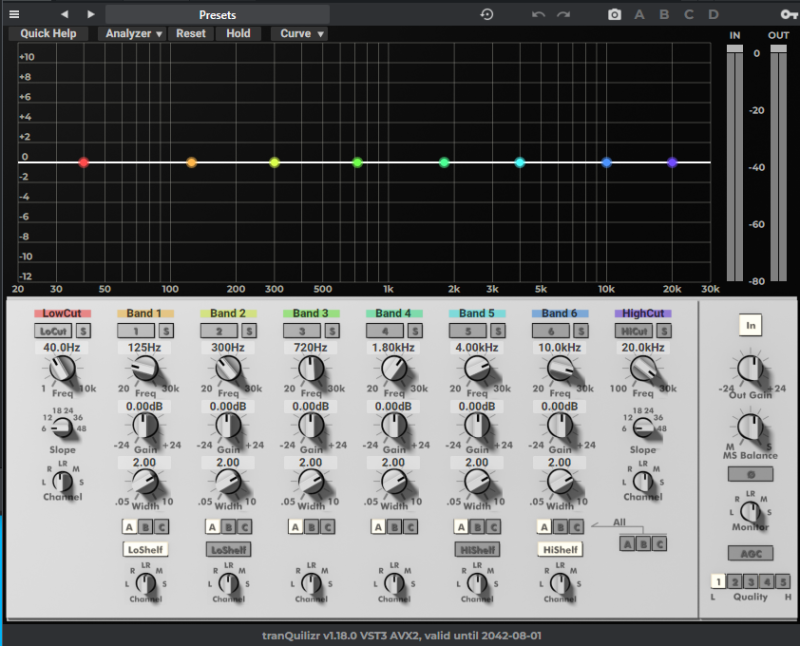Click the Band 3 frequency value field
The image size is (800, 646).
point(310,347)
